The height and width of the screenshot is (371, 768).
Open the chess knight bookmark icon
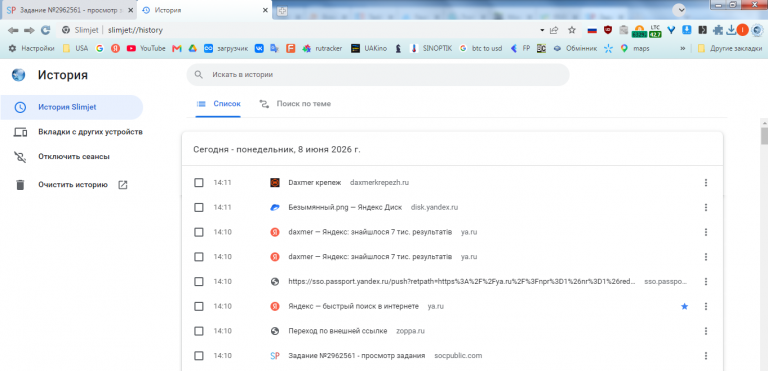[399, 49]
